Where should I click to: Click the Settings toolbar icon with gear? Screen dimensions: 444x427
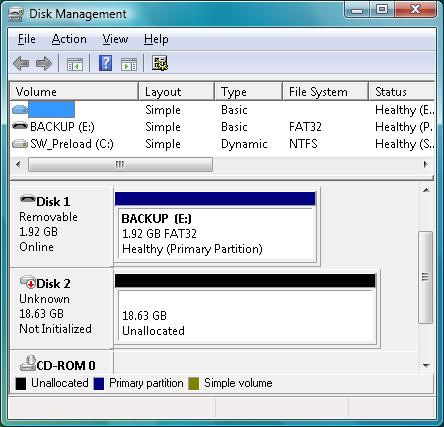pyautogui.click(x=160, y=63)
